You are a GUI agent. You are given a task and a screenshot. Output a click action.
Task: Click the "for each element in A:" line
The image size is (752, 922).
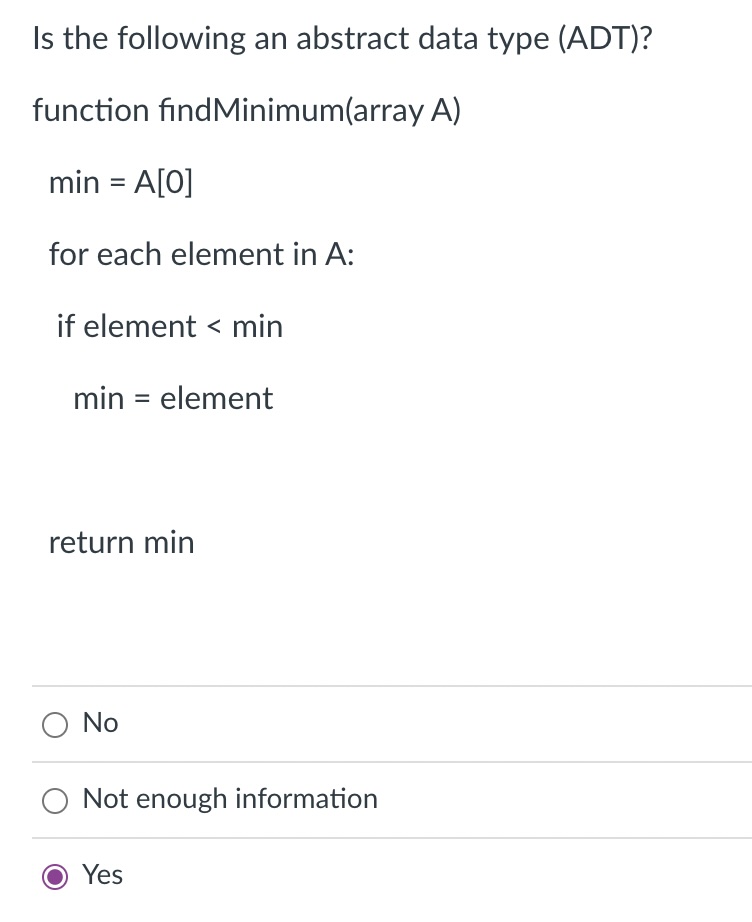pos(201,255)
